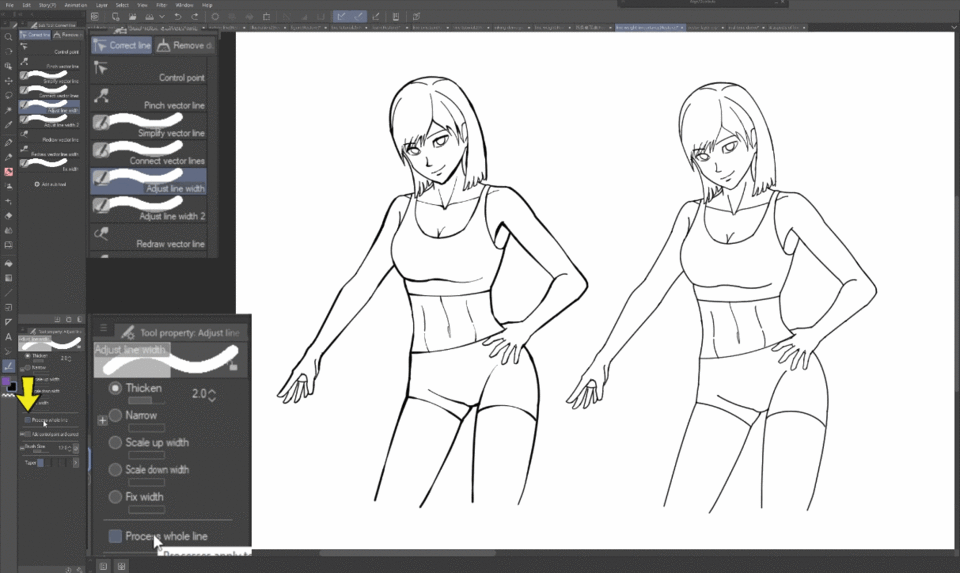The width and height of the screenshot is (960, 573).
Task: Enable the Process whole line checkbox
Action: [x=116, y=537]
